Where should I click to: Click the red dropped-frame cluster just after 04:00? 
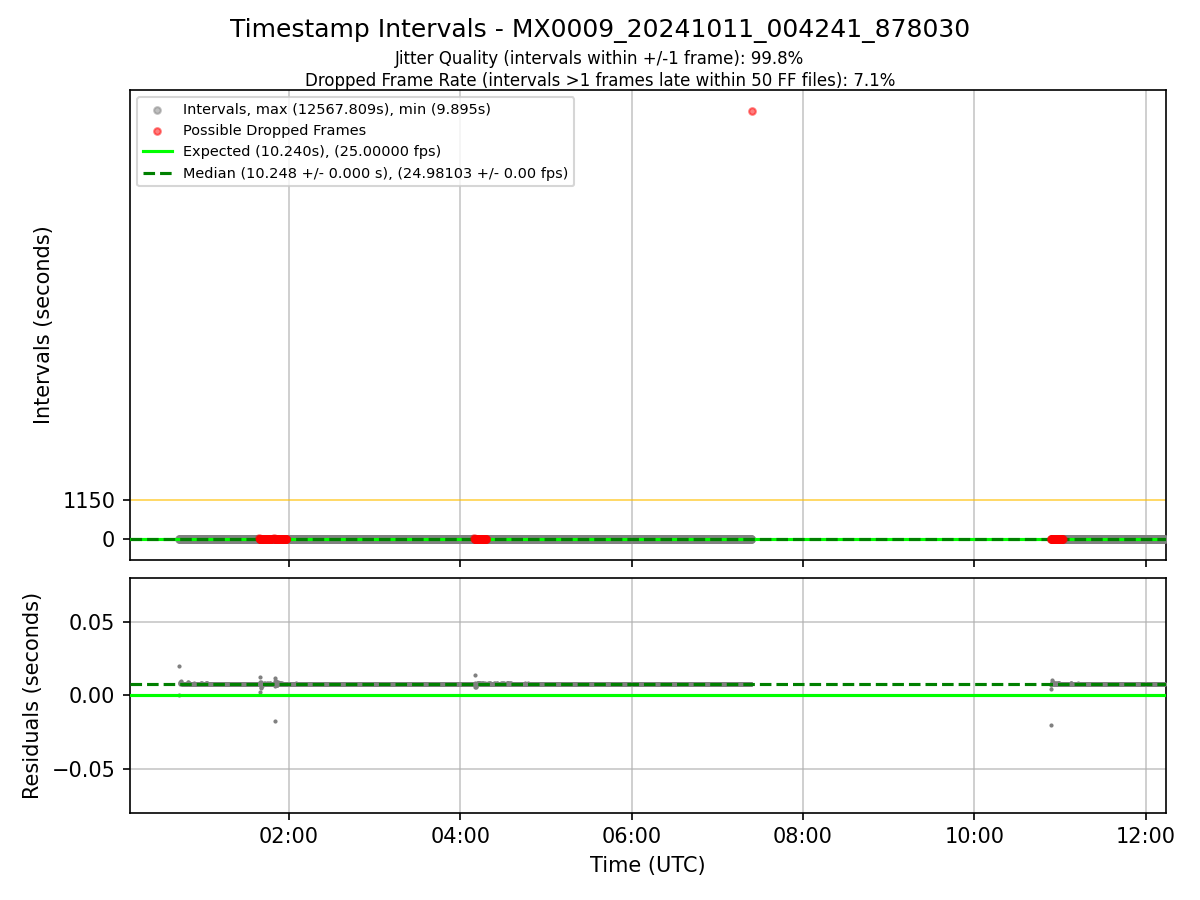coord(481,539)
